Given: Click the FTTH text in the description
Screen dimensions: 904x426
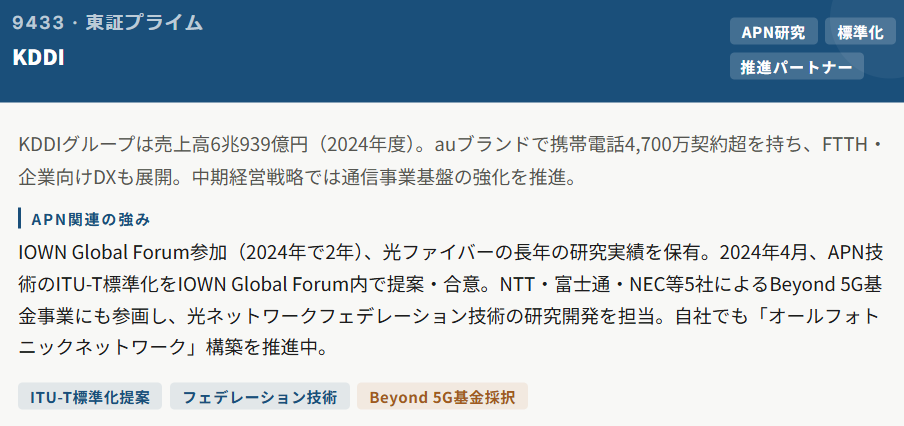Looking at the screenshot, I should (847, 145).
